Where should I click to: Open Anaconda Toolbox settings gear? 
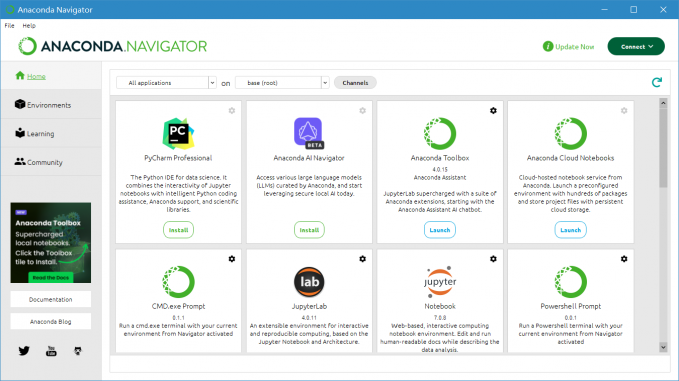493,111
